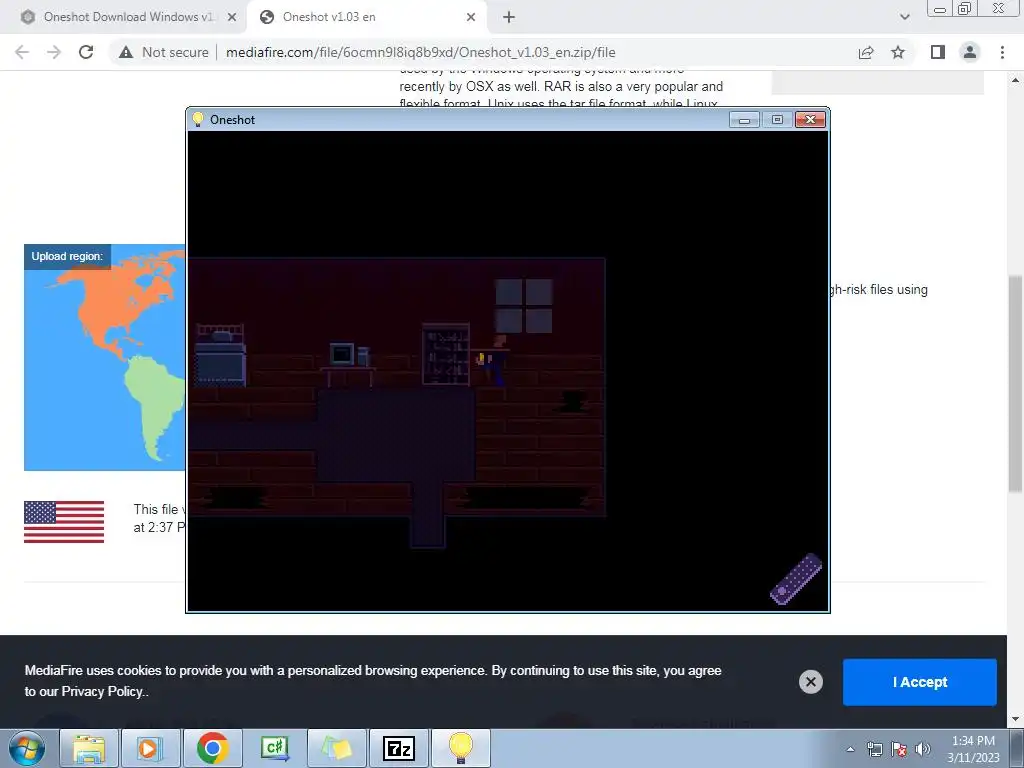Maximize the Oneshot game window
Image resolution: width=1024 pixels, height=768 pixels.
(777, 120)
